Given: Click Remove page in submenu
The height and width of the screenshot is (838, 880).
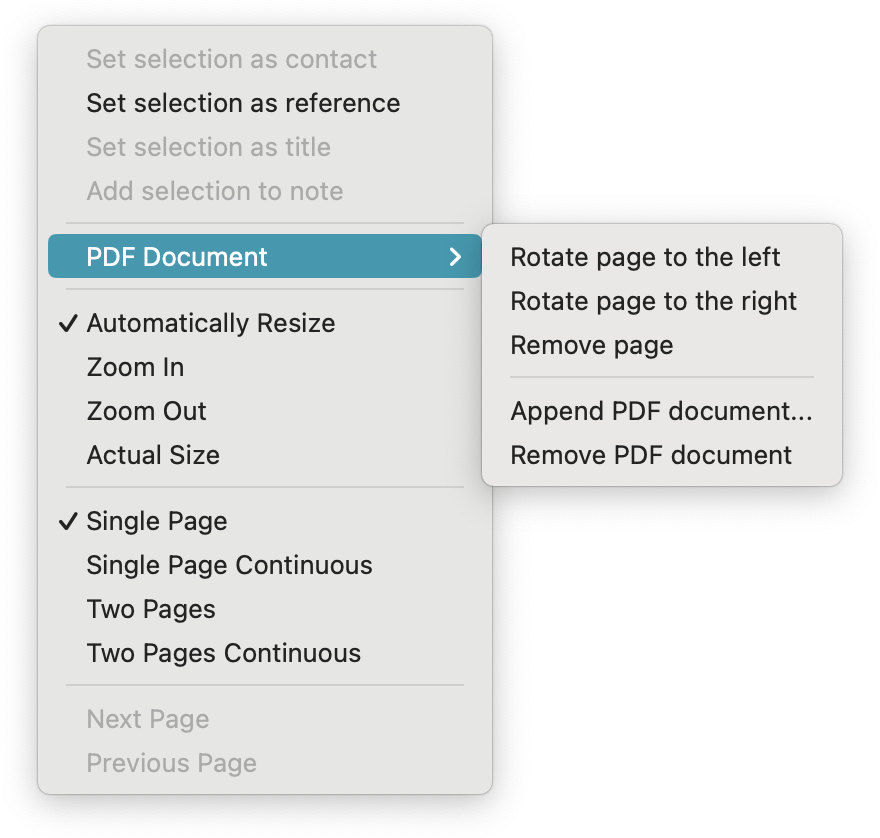Looking at the screenshot, I should tap(591, 345).
